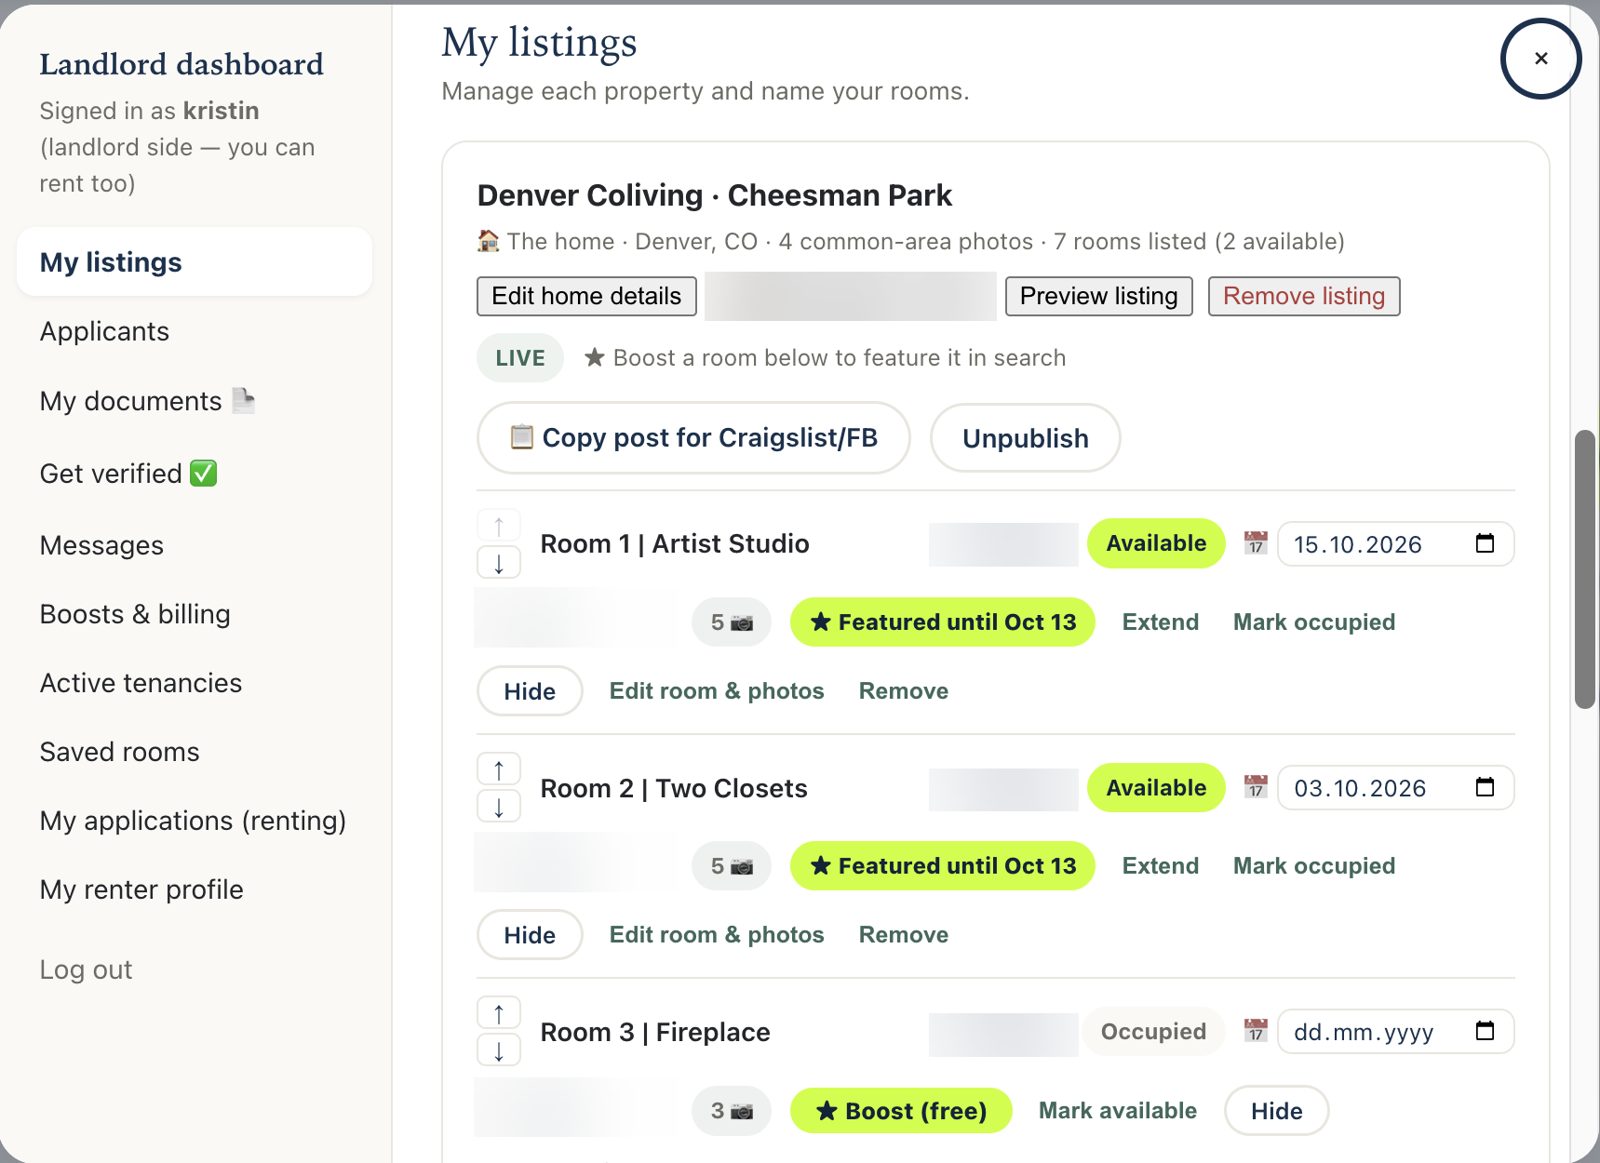Click the page vertical scrollbar
This screenshot has width=1600, height=1163.
pyautogui.click(x=1584, y=570)
